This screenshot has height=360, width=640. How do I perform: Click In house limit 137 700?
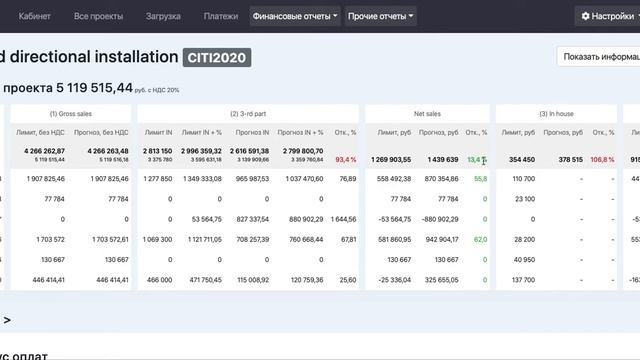click(x=524, y=280)
